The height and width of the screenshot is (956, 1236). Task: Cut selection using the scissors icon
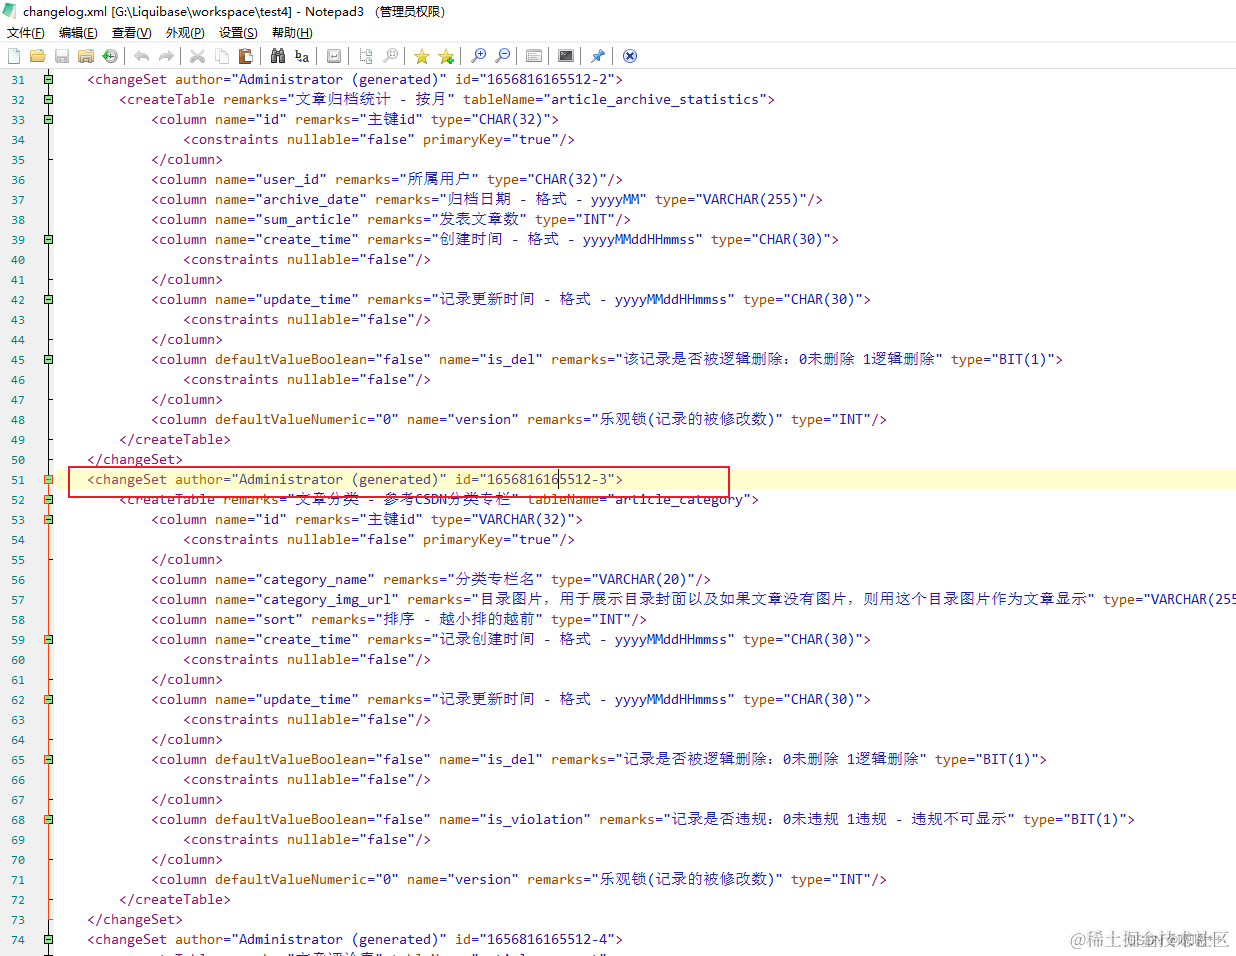coord(197,56)
